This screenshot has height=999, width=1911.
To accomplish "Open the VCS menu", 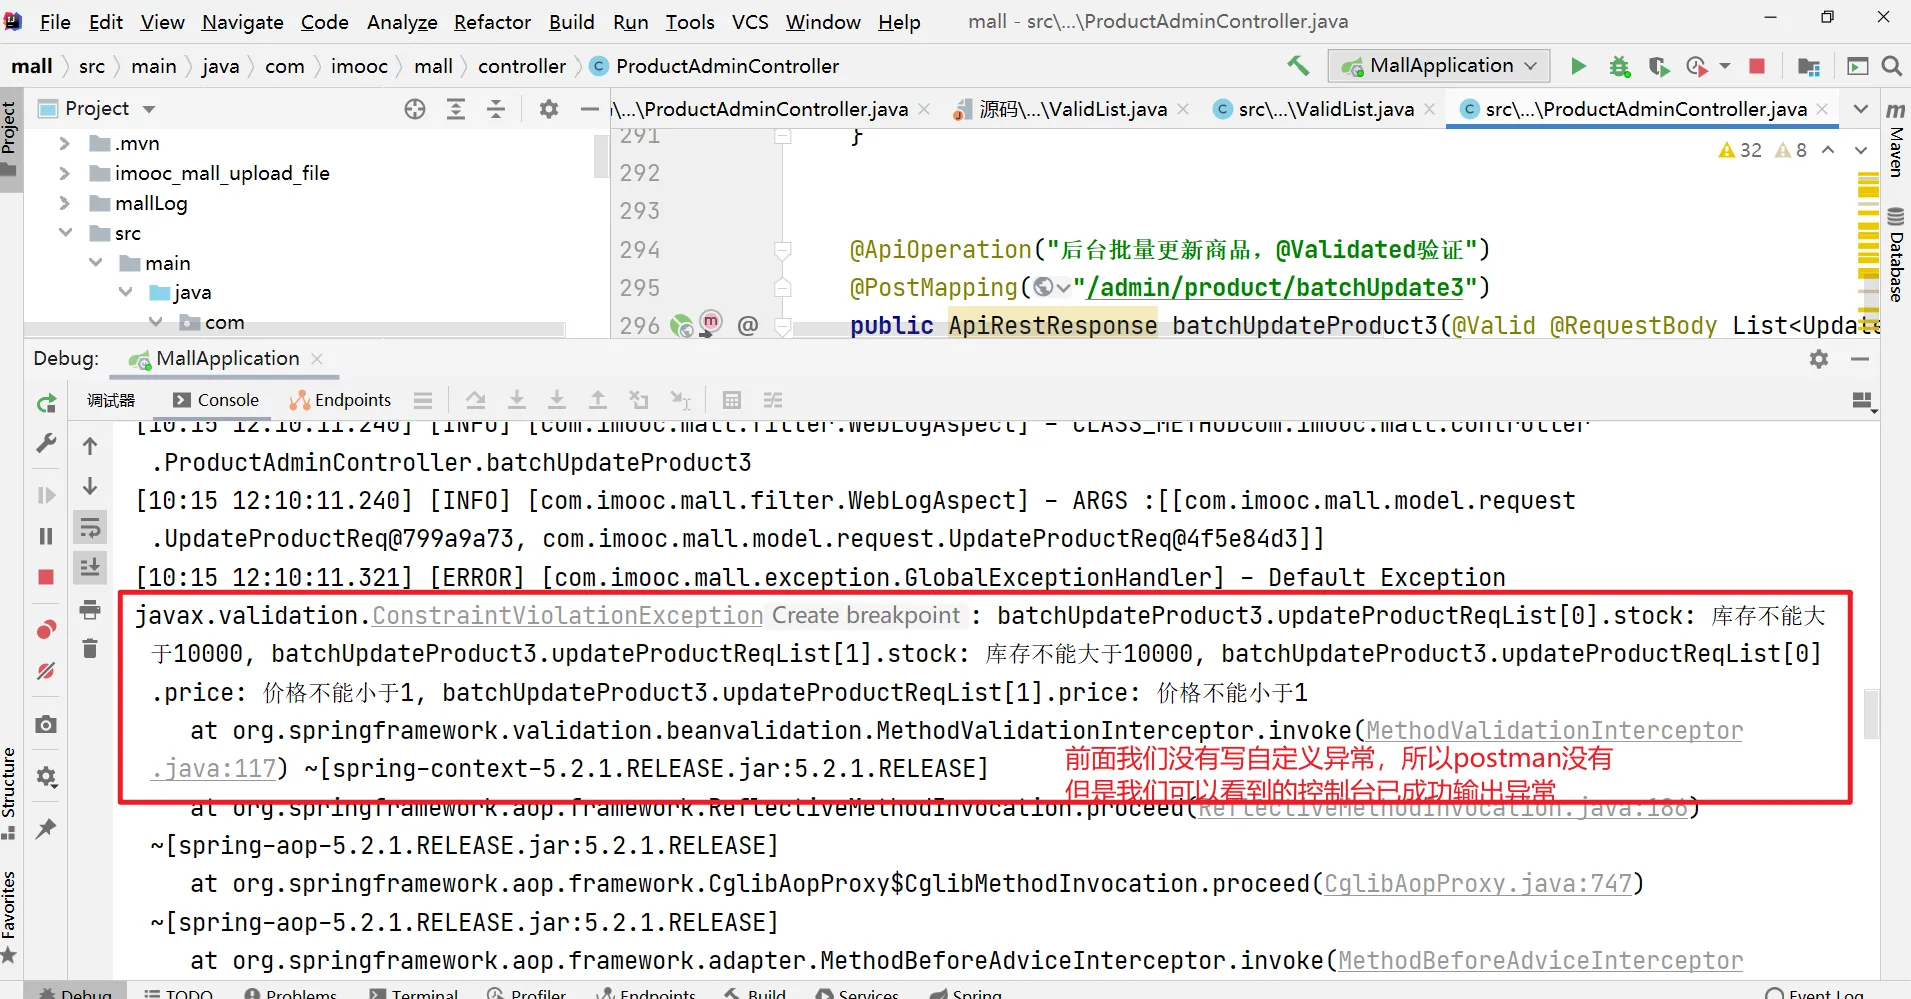I will coord(750,22).
